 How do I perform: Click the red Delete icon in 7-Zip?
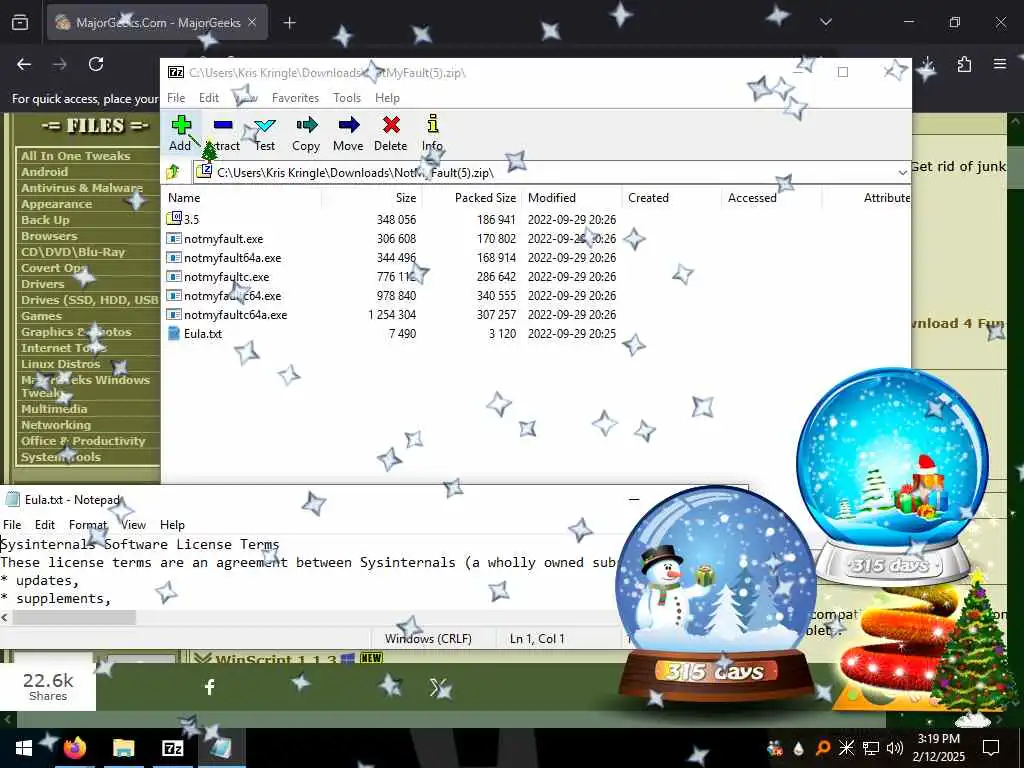(391, 133)
